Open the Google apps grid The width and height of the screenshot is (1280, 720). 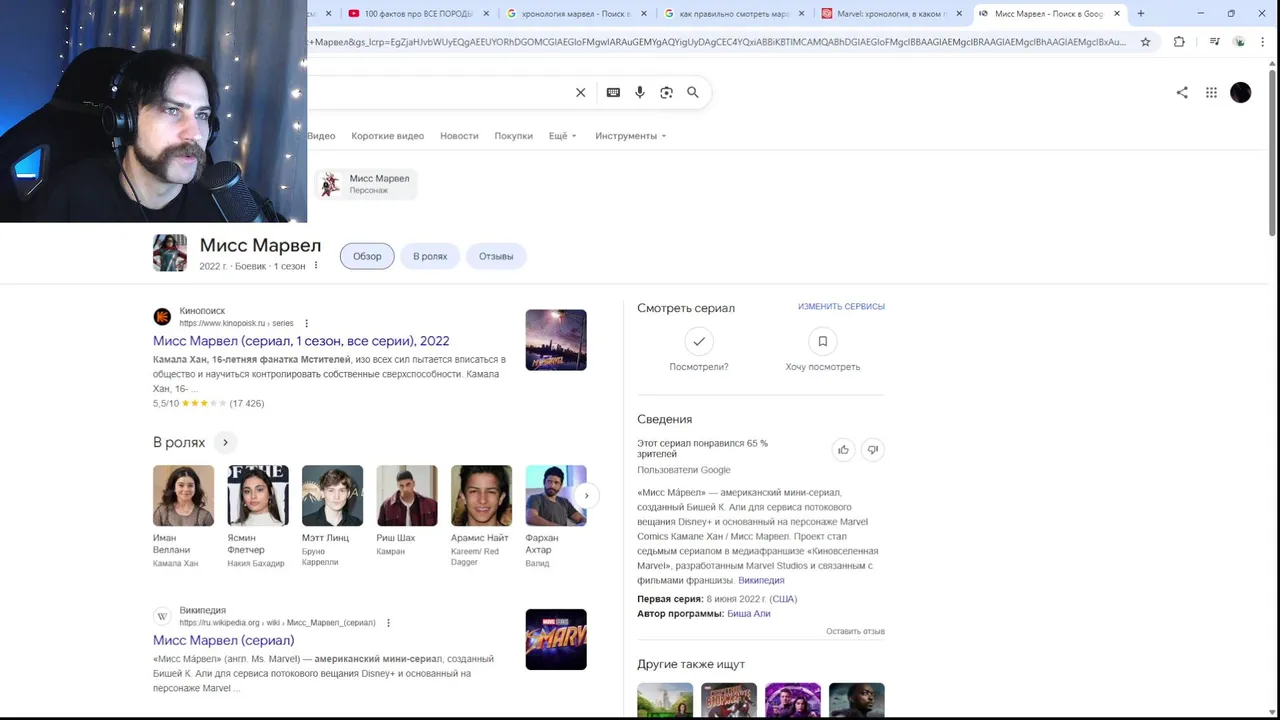(x=1211, y=92)
